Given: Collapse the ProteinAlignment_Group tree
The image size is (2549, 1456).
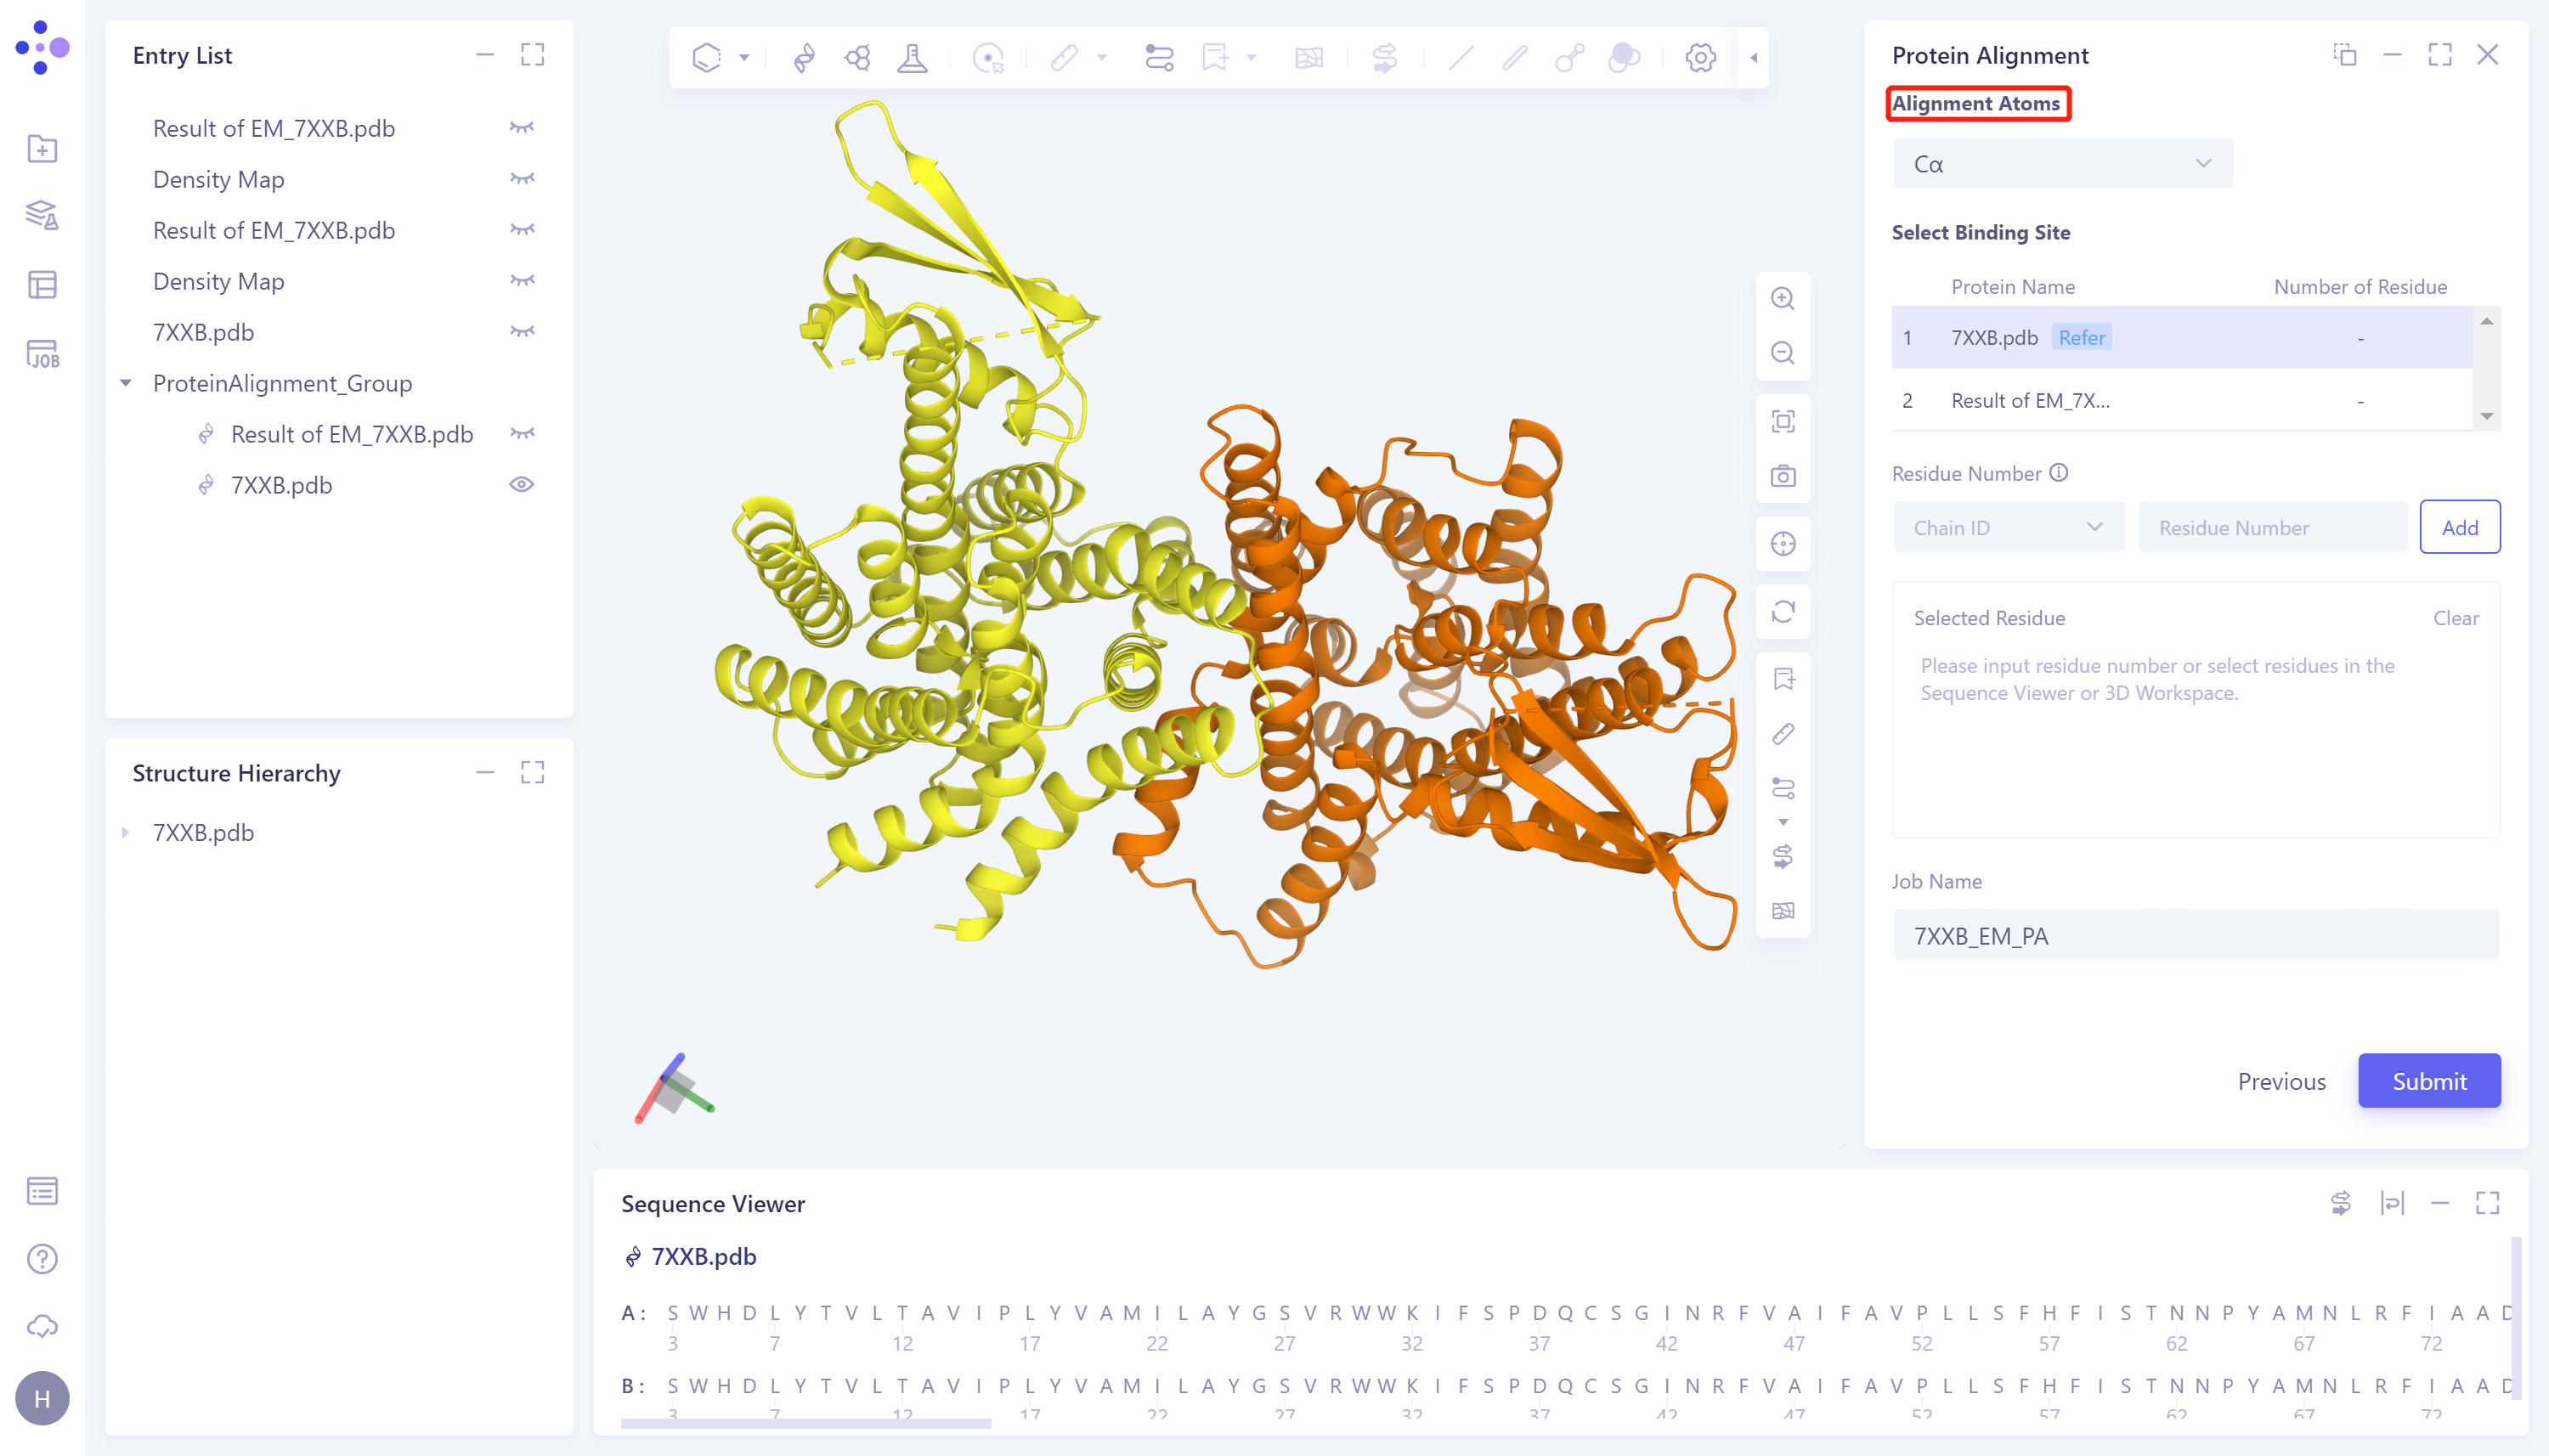Looking at the screenshot, I should (x=126, y=383).
